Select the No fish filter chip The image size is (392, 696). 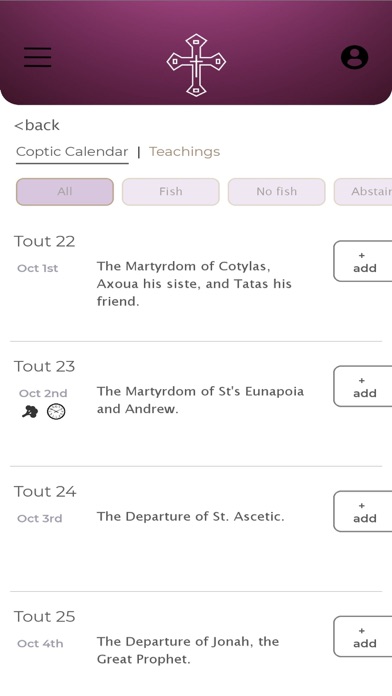point(277,192)
